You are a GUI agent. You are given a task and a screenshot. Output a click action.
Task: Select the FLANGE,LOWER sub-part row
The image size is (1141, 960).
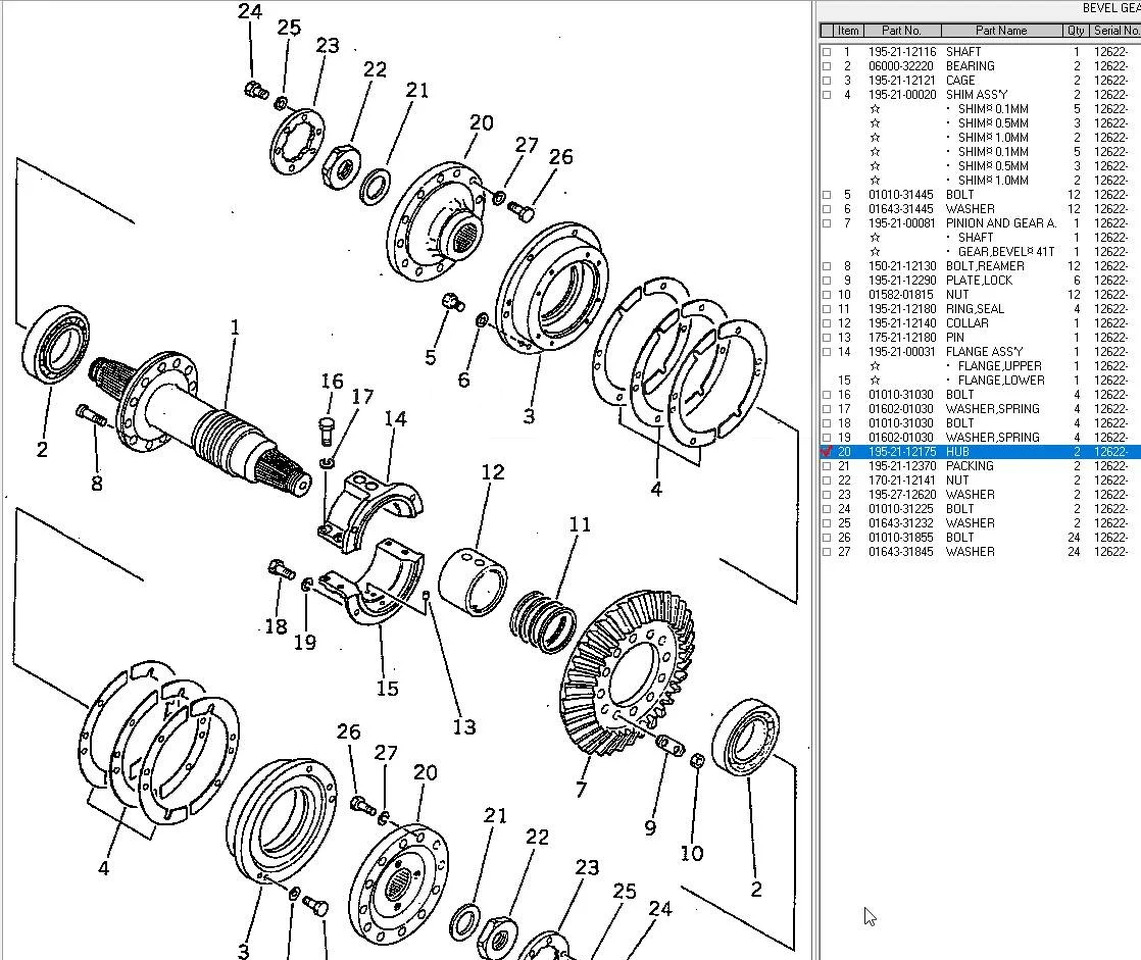(x=1001, y=380)
